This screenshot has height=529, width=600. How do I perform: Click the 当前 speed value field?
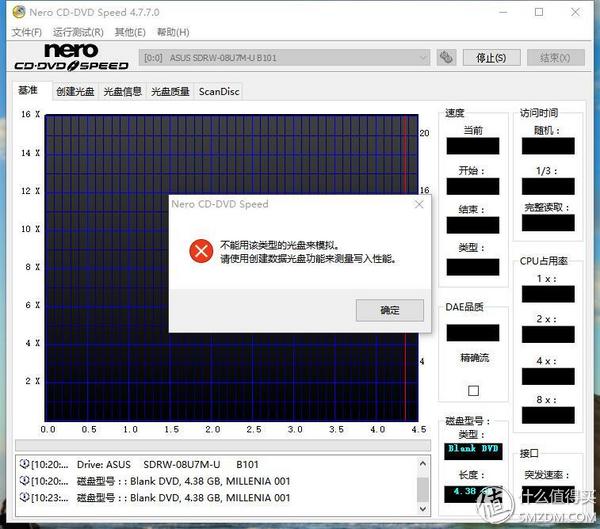(473, 146)
